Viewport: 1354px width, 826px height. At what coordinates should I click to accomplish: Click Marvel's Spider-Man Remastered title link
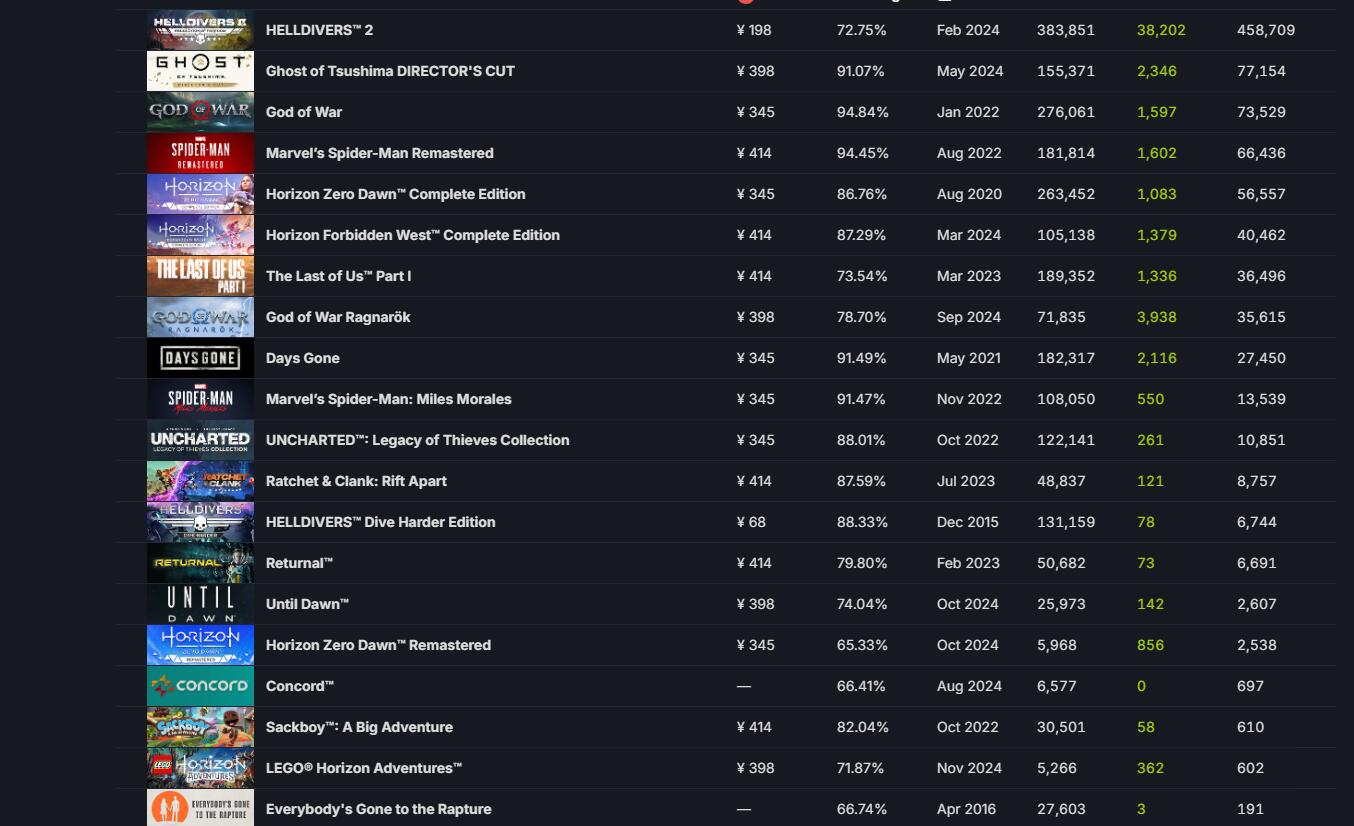pos(379,153)
